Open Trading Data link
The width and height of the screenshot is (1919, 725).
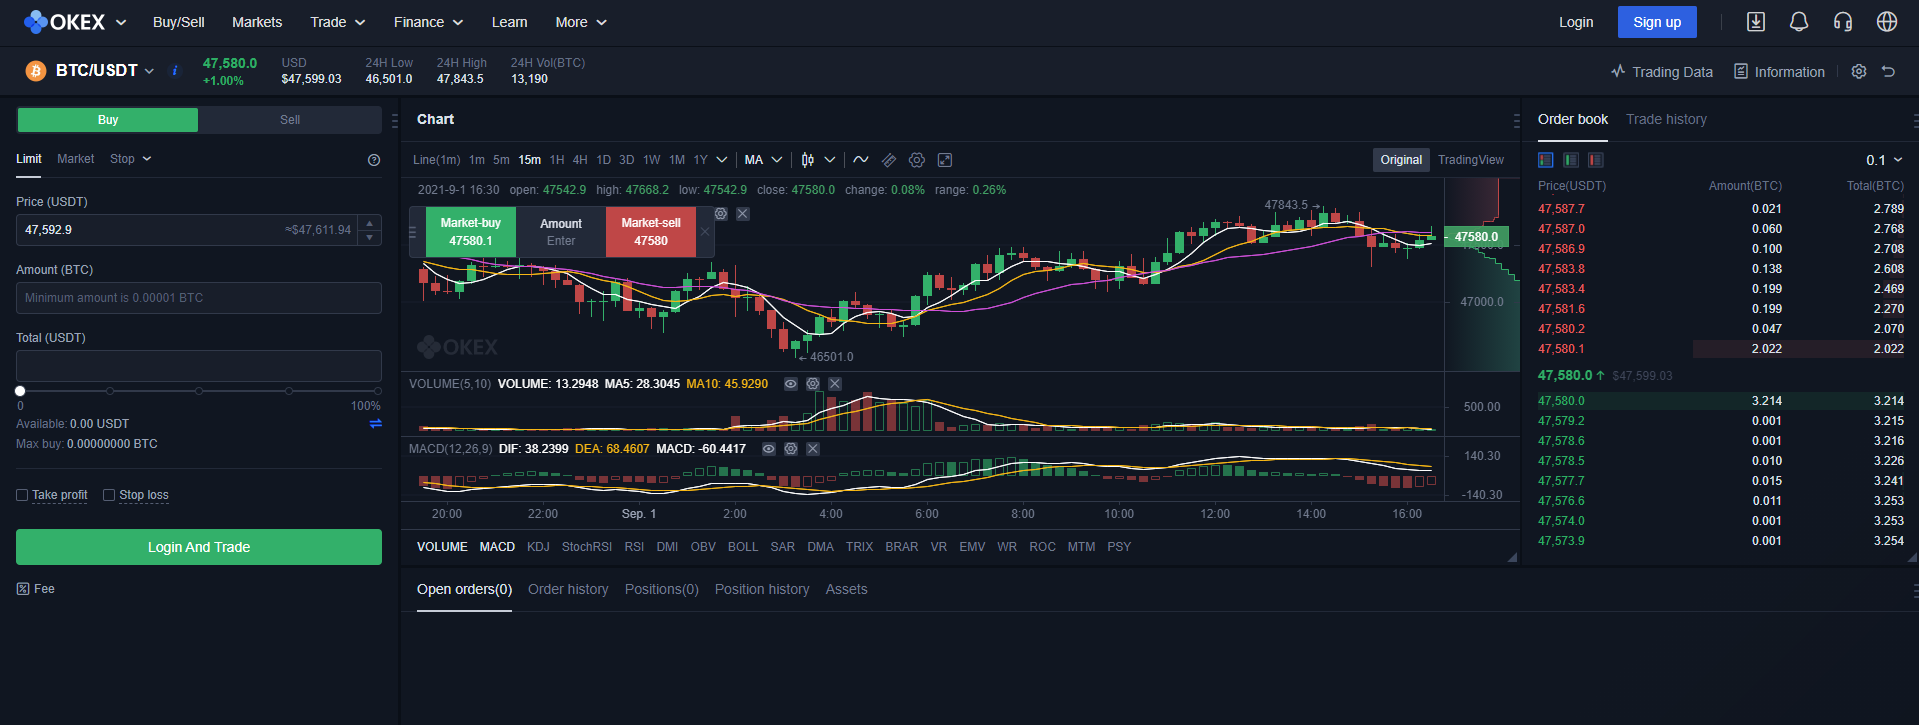1662,72
